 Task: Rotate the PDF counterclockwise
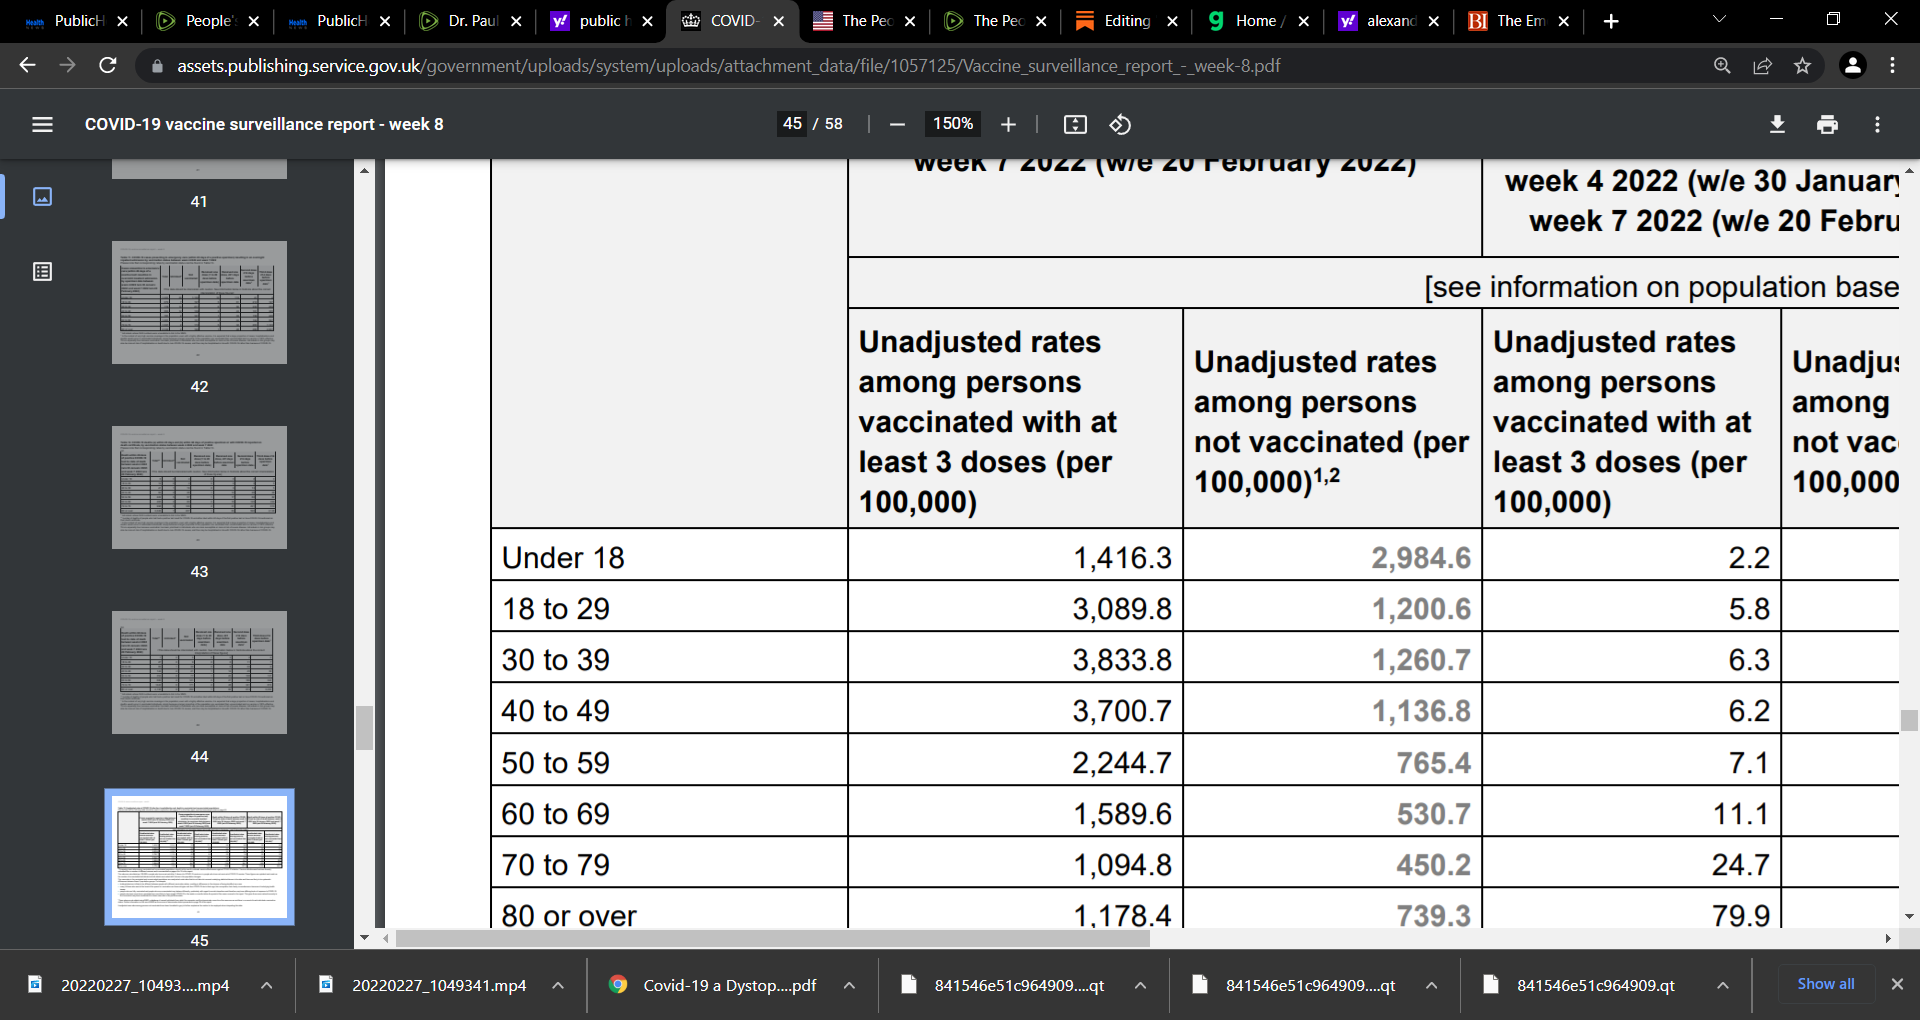1120,124
